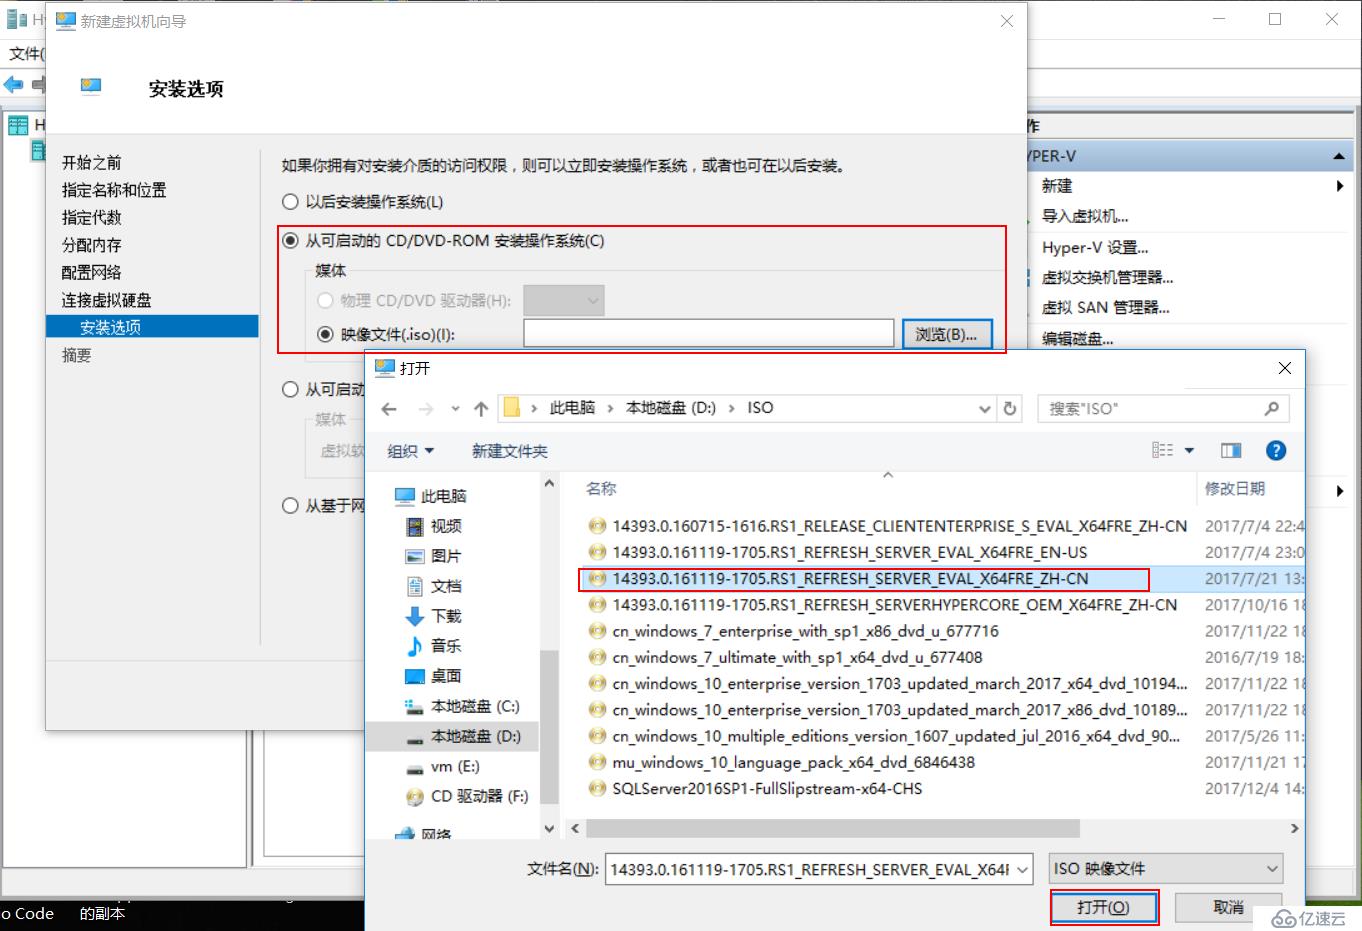
Task: Toggle the preview pane icon
Action: point(1231,451)
